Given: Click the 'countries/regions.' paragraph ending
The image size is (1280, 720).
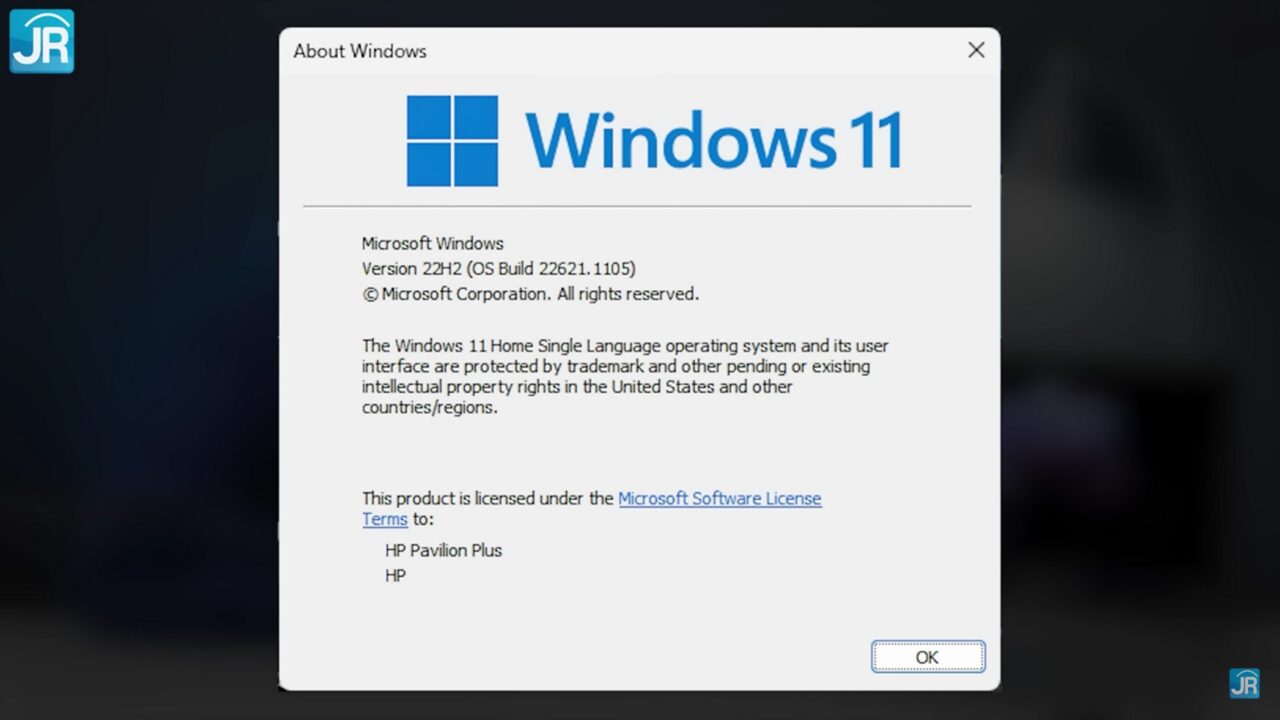Looking at the screenshot, I should point(429,408).
